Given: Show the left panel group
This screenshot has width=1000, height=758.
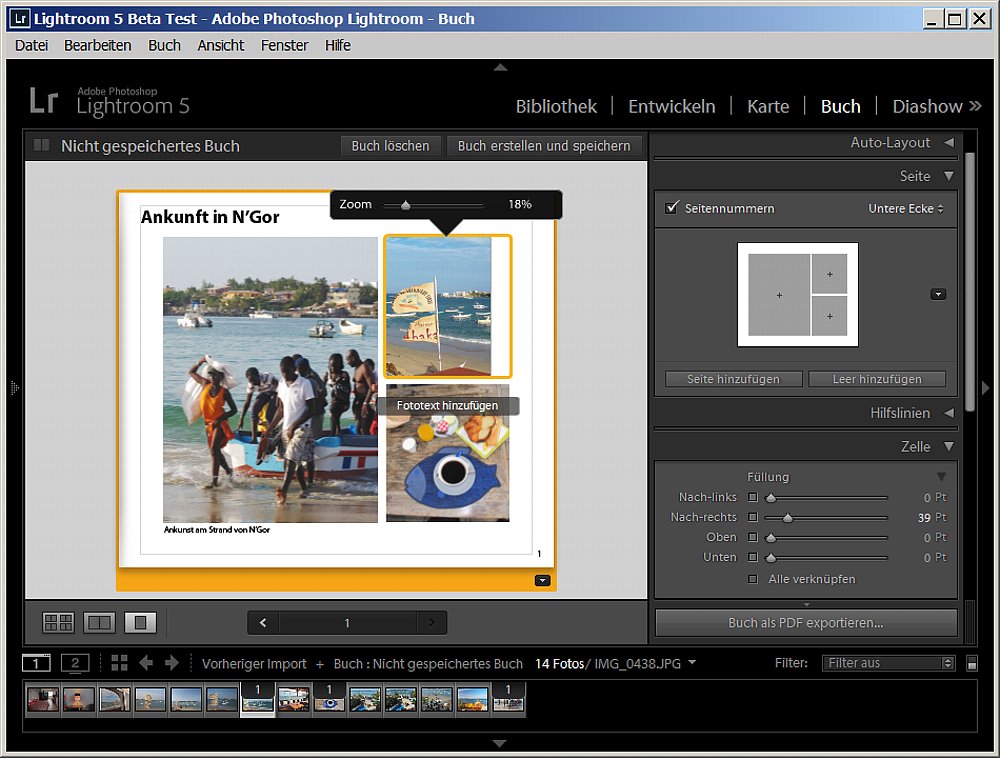Looking at the screenshot, I should point(15,388).
